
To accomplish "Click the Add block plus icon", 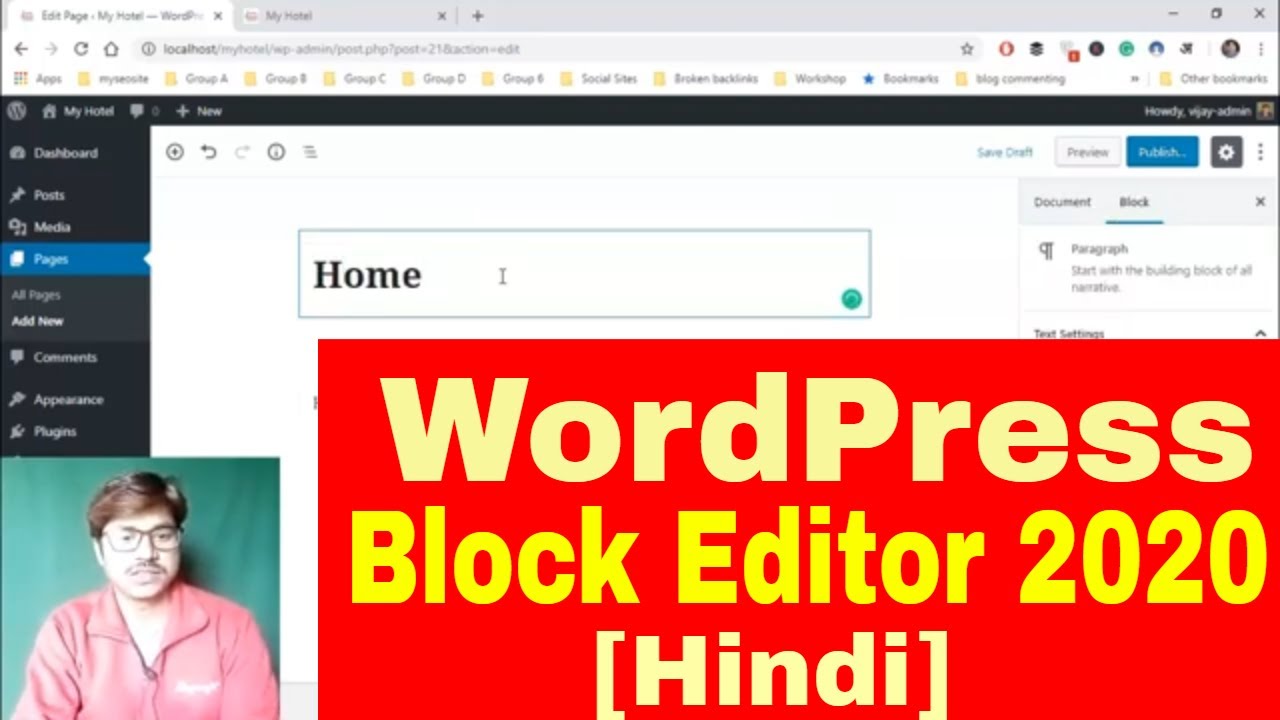I will 175,152.
